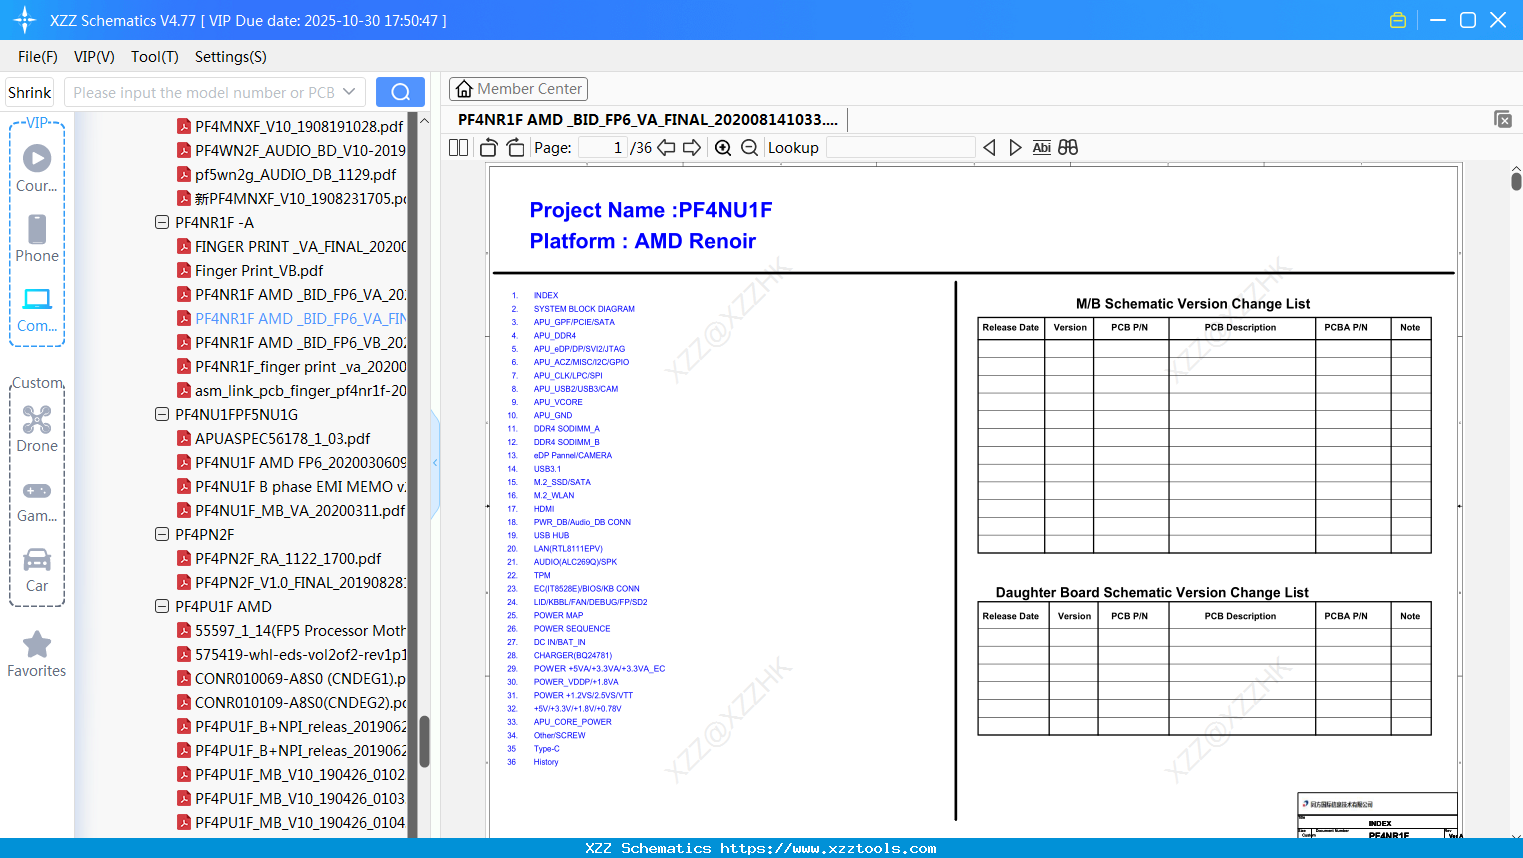
Task: Open the Settings(S) menu
Action: 231,57
